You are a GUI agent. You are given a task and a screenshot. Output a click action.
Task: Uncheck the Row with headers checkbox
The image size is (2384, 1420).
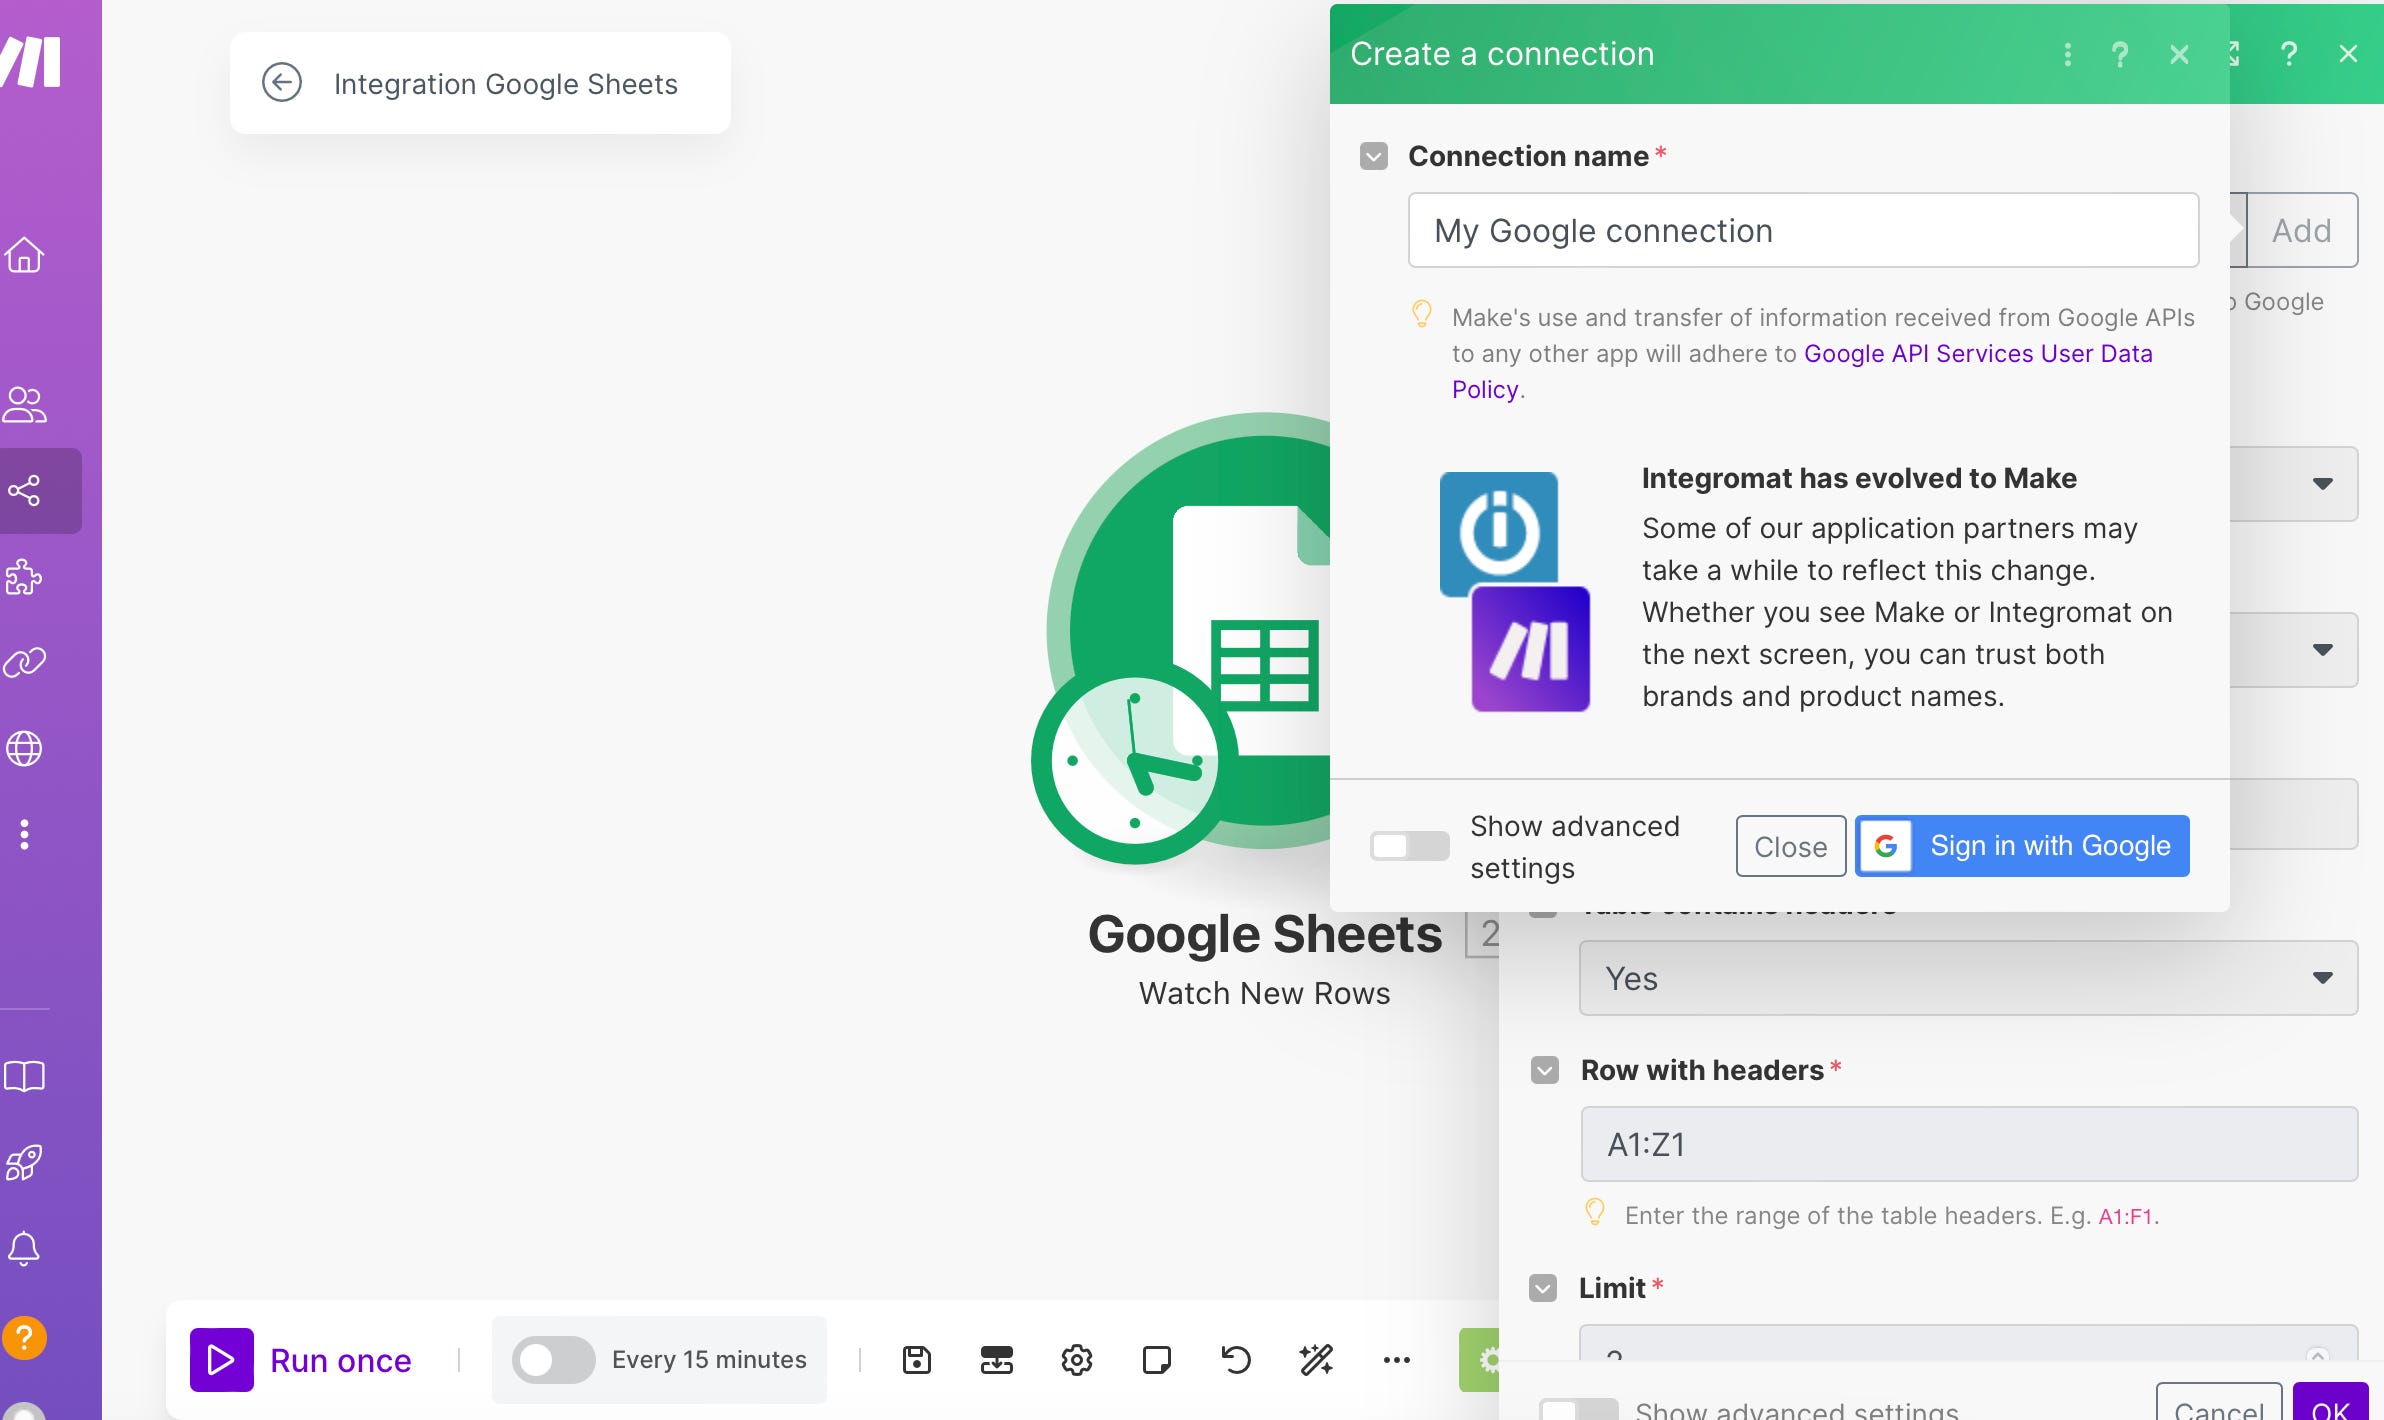[x=1543, y=1070]
